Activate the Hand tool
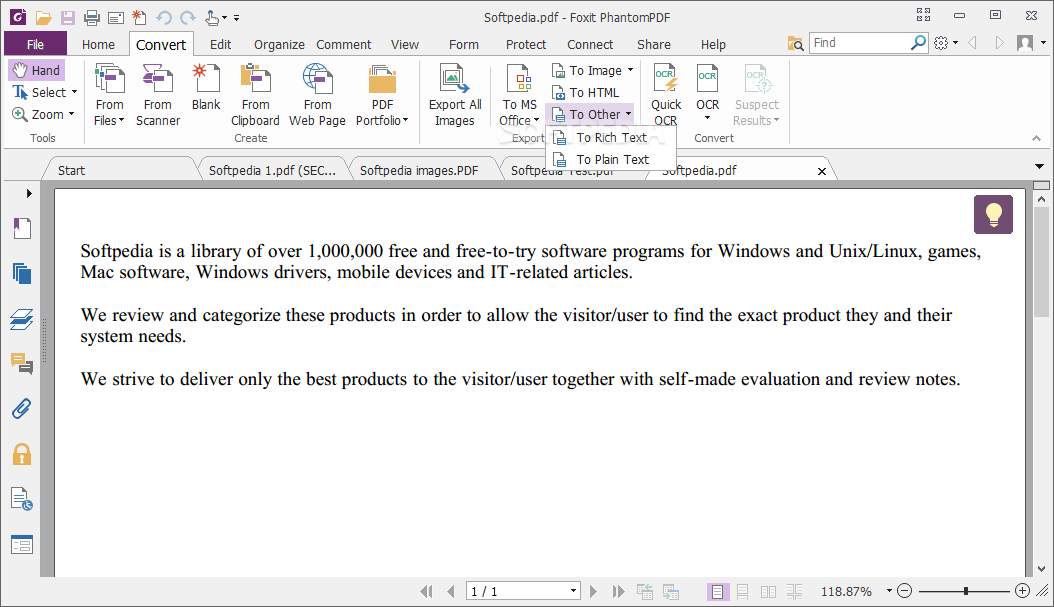 click(37, 70)
